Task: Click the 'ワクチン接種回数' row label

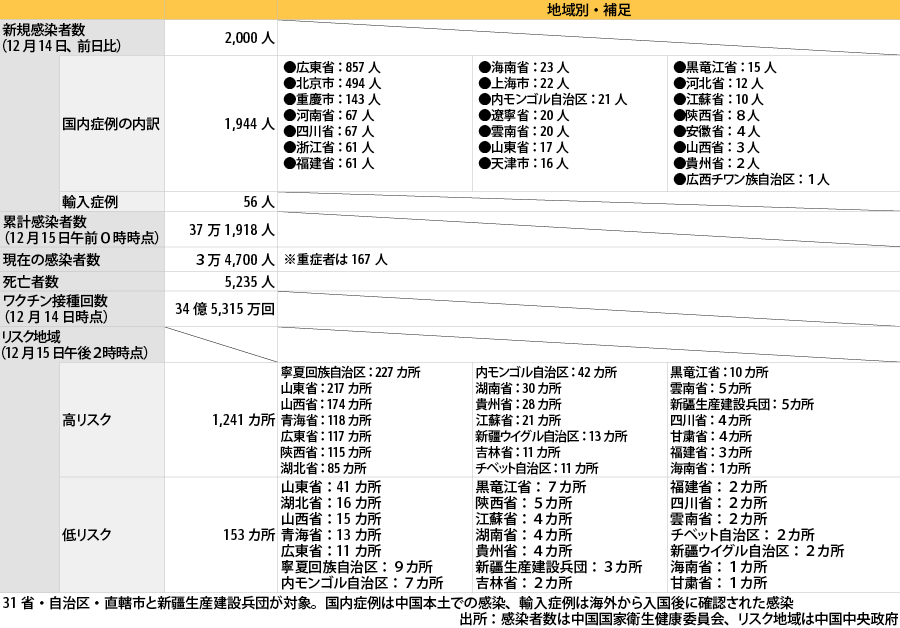Action: (55, 301)
